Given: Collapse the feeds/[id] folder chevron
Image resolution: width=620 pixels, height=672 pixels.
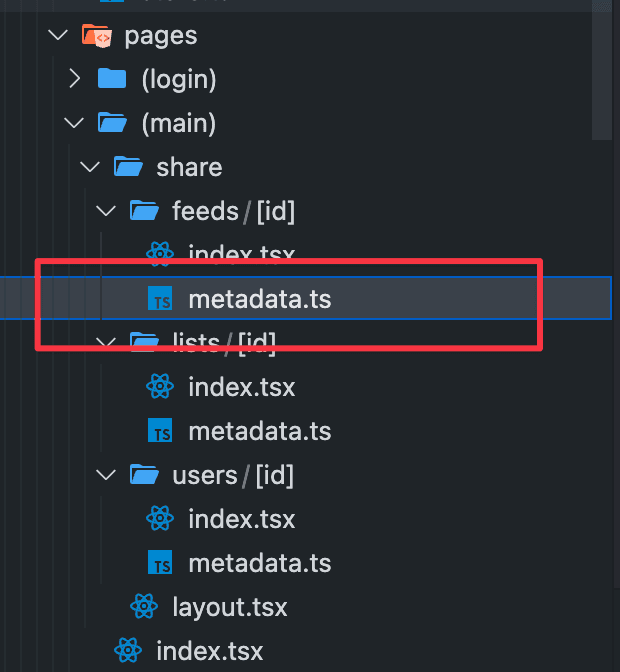Looking at the screenshot, I should [x=107, y=211].
